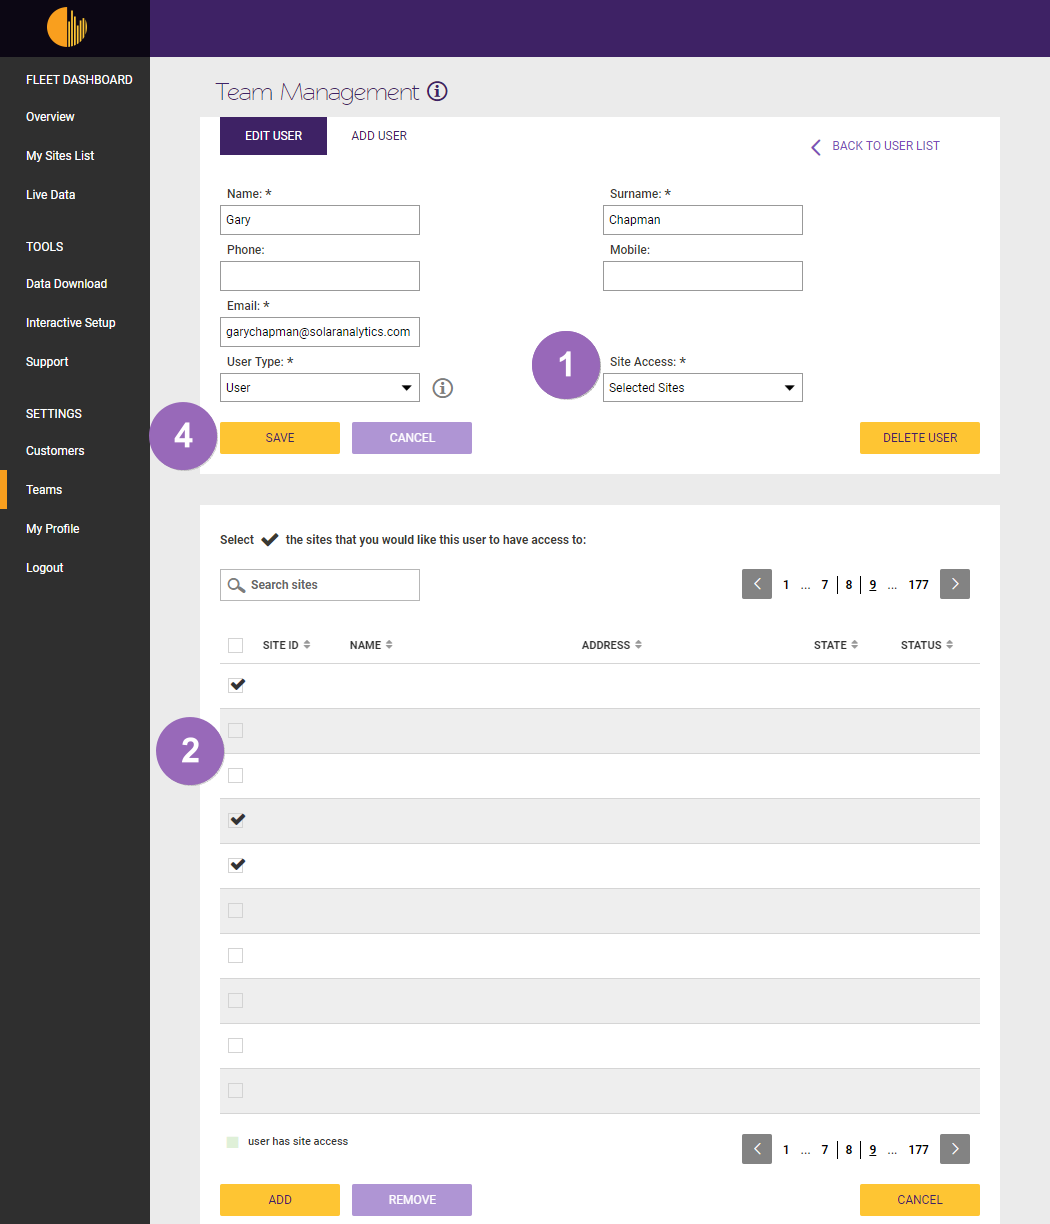Open Interactive Setup in sidebar
The image size is (1050, 1224).
tap(70, 323)
